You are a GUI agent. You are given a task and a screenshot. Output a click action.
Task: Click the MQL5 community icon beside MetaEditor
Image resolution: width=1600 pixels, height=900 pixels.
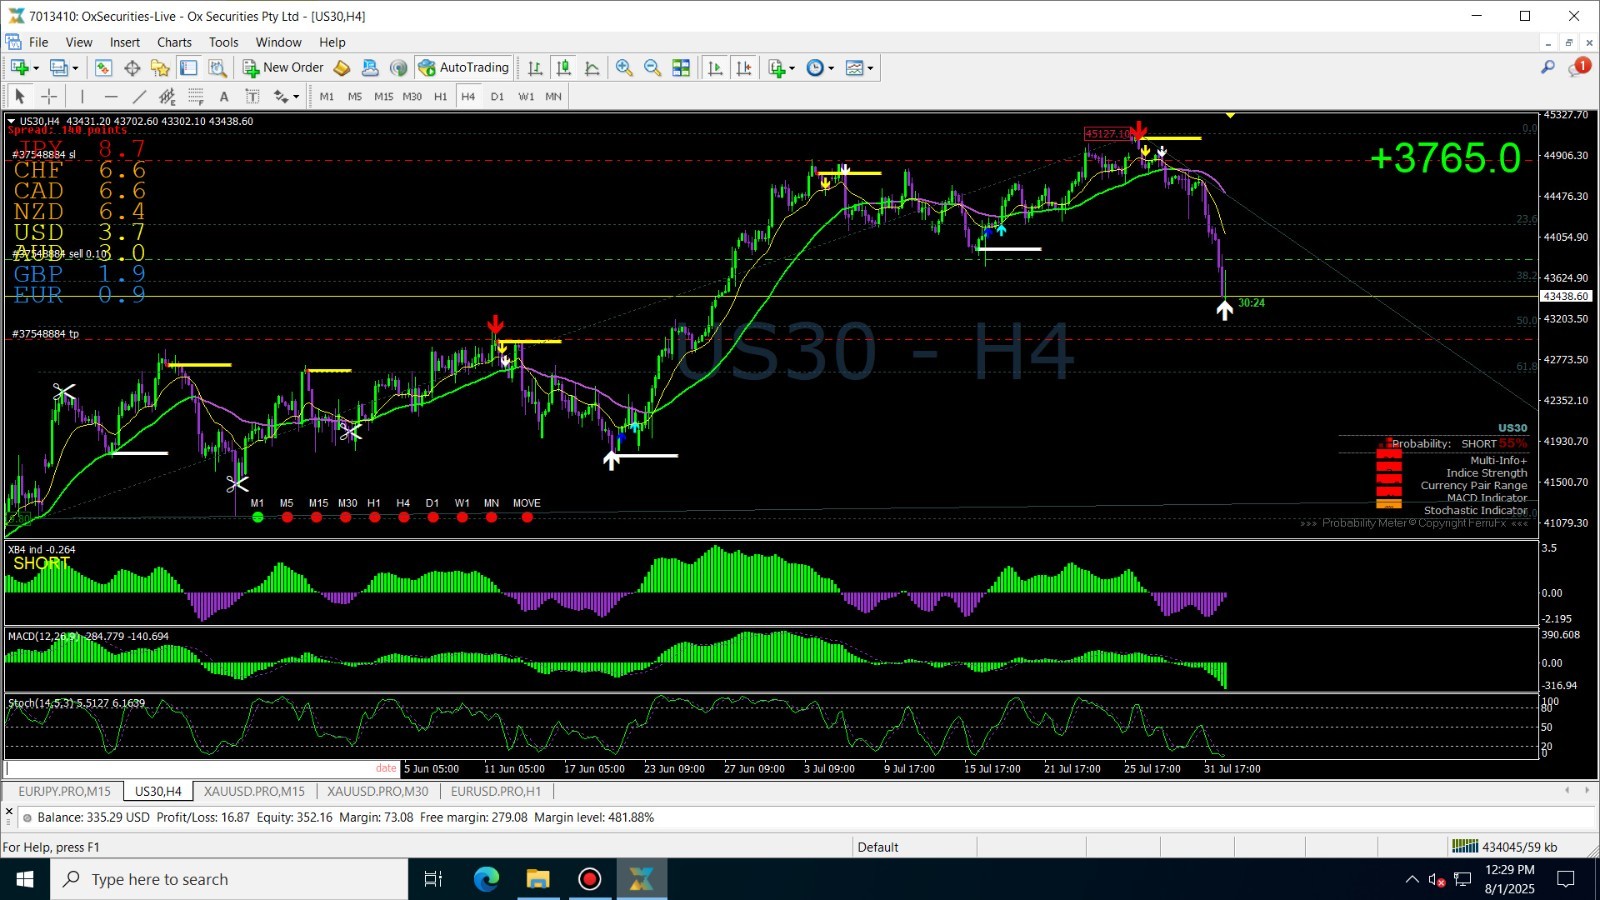click(370, 68)
